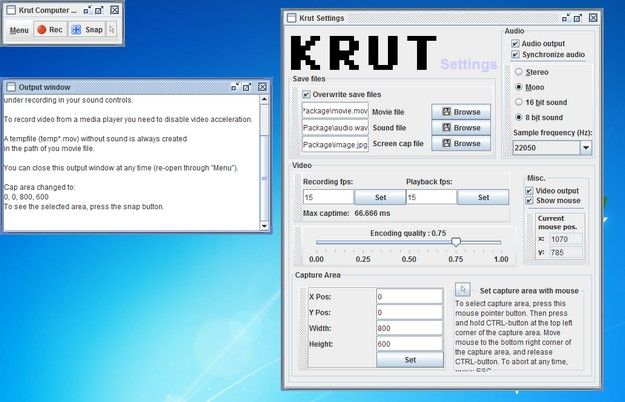Click 'Cap area changed to:' output line

pyautogui.click(x=39, y=187)
